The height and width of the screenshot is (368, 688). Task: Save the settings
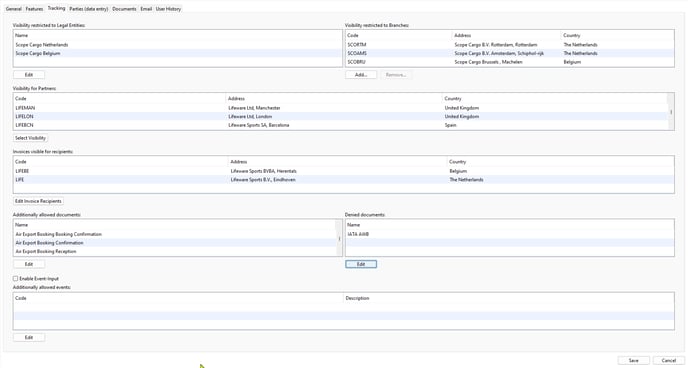[x=634, y=361]
